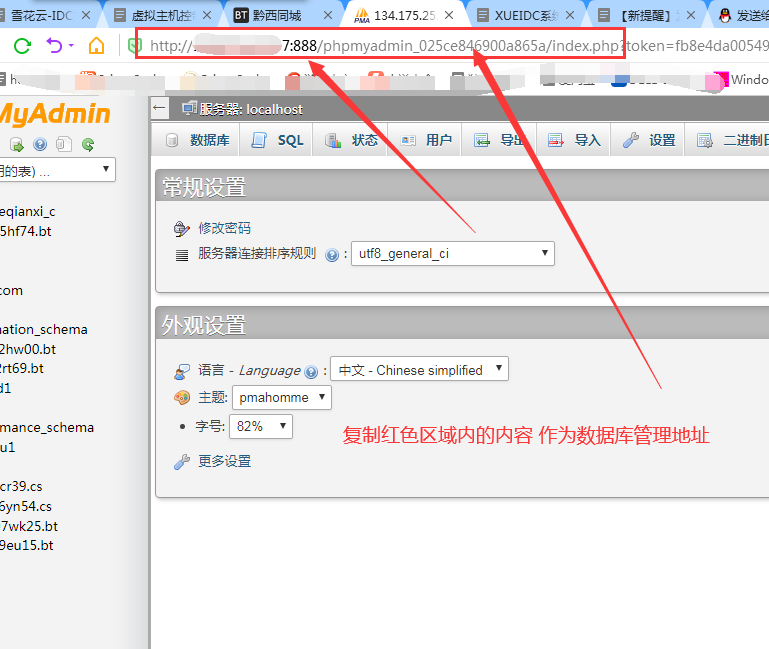Open the 数据库 (Databases) tab
The height and width of the screenshot is (649, 769).
[x=198, y=140]
